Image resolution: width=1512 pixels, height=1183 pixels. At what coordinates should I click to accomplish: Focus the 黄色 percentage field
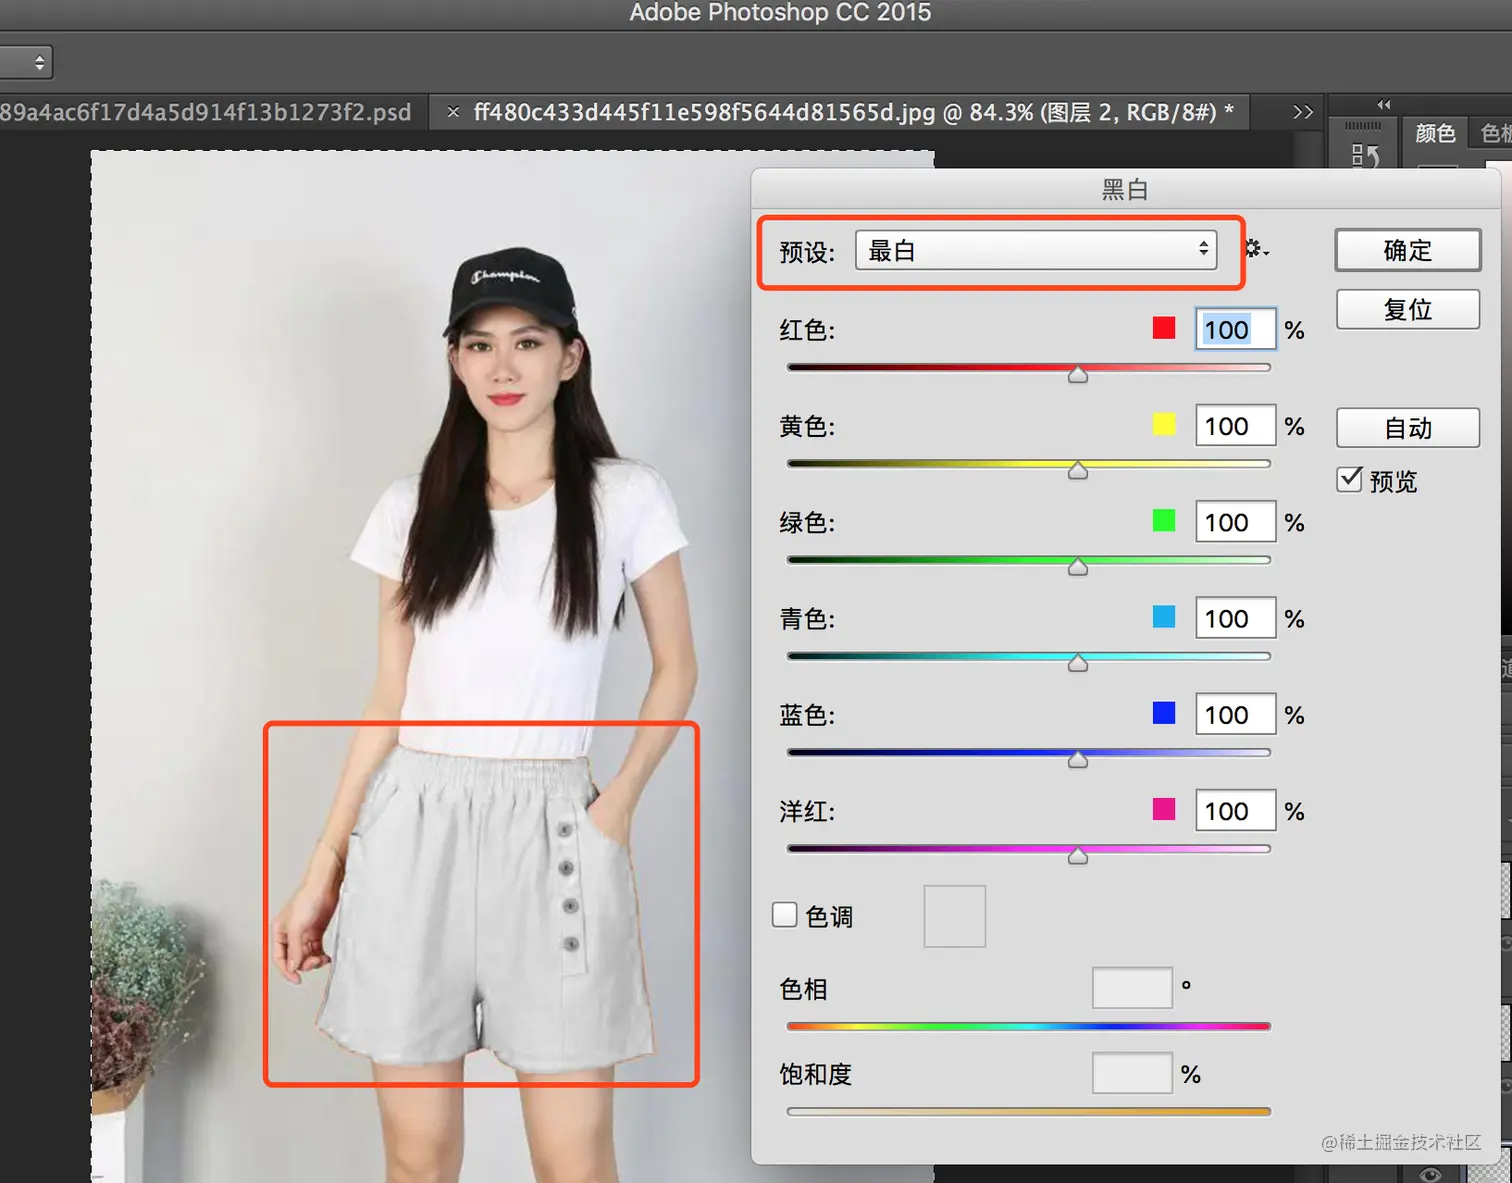pos(1236,426)
